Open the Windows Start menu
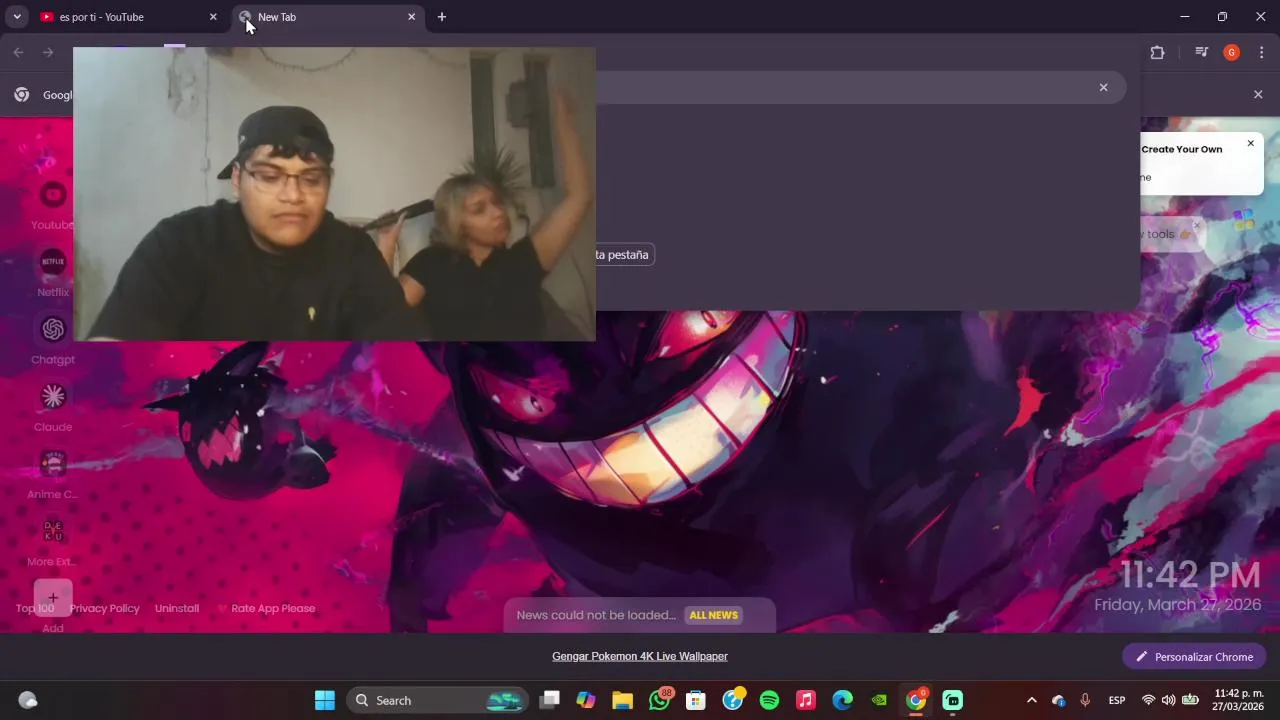This screenshot has height=720, width=1280. tap(325, 700)
